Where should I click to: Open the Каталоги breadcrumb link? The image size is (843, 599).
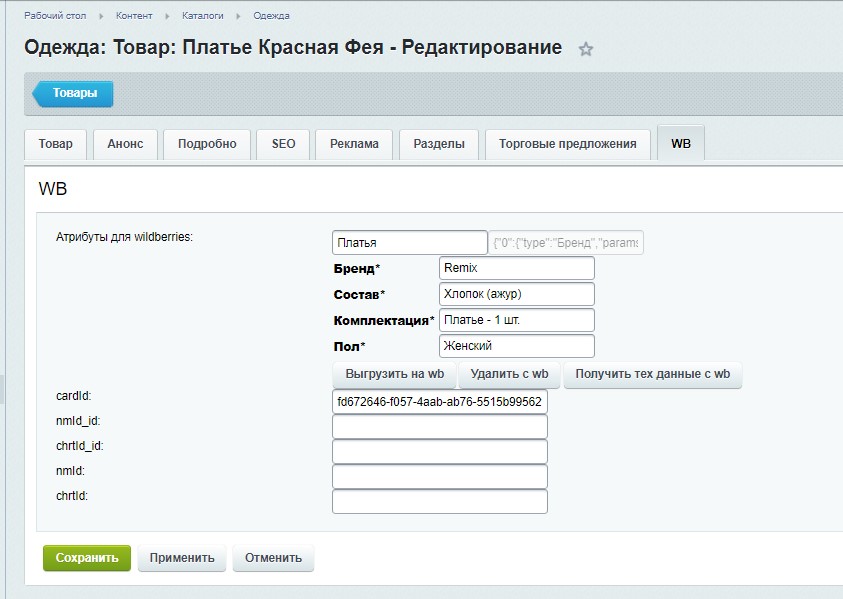coord(202,16)
